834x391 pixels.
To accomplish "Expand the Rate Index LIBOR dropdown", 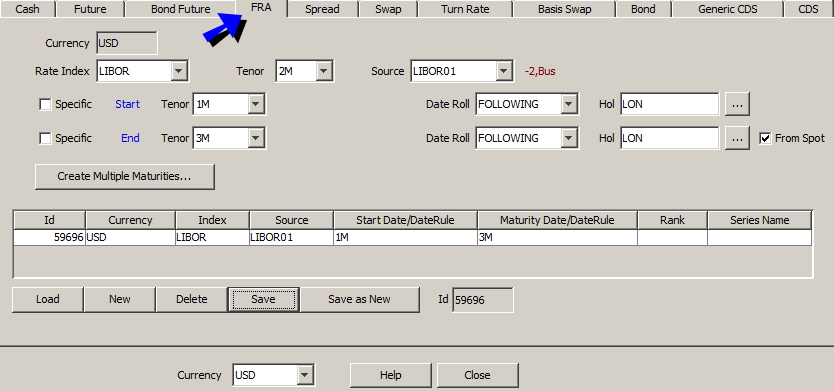I will (x=179, y=71).
